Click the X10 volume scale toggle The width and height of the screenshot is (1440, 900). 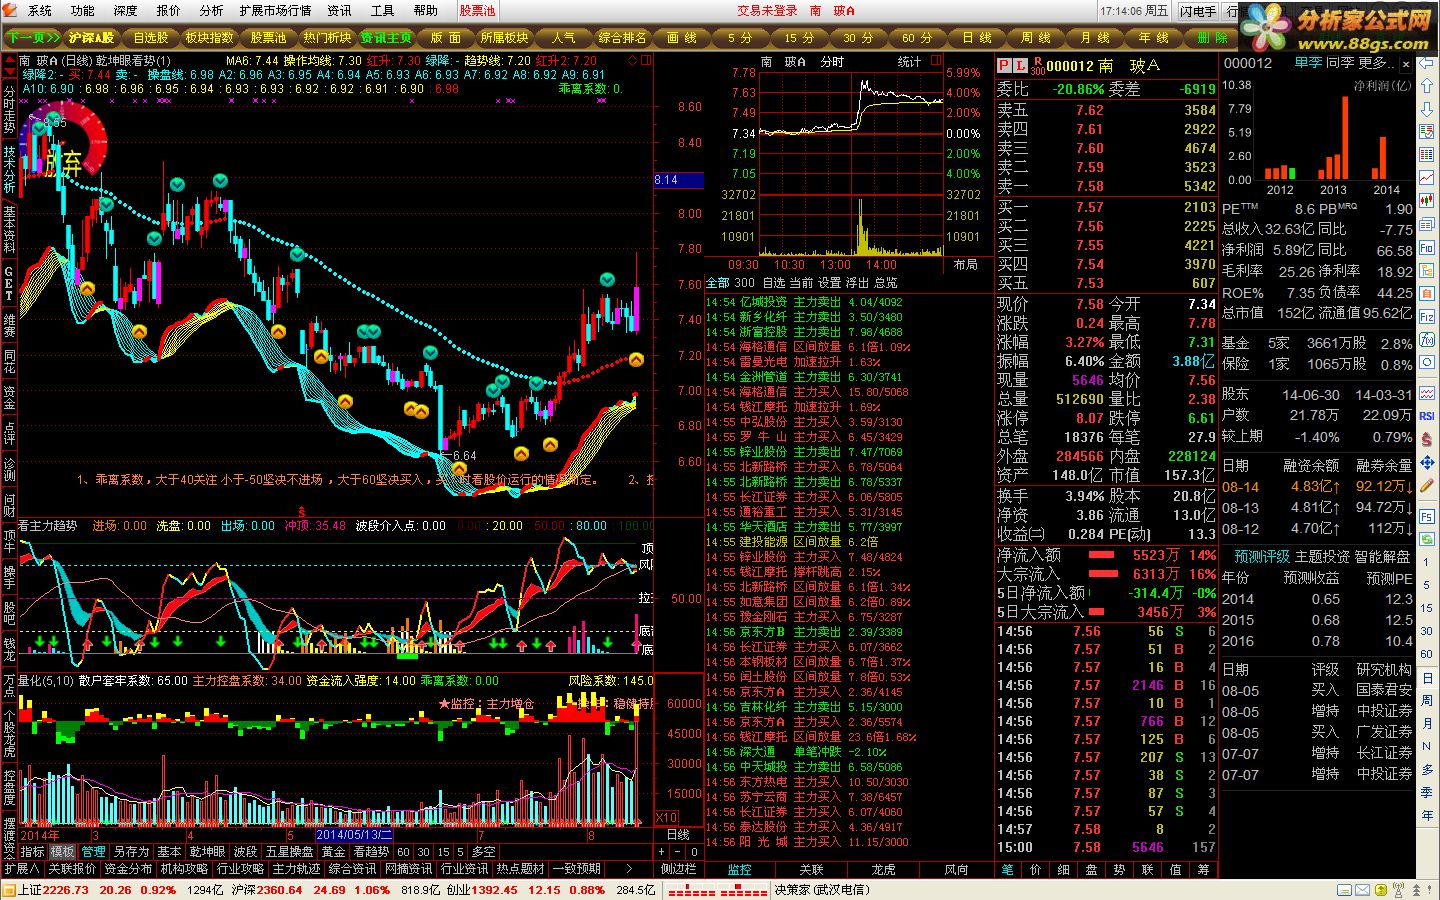(666, 818)
